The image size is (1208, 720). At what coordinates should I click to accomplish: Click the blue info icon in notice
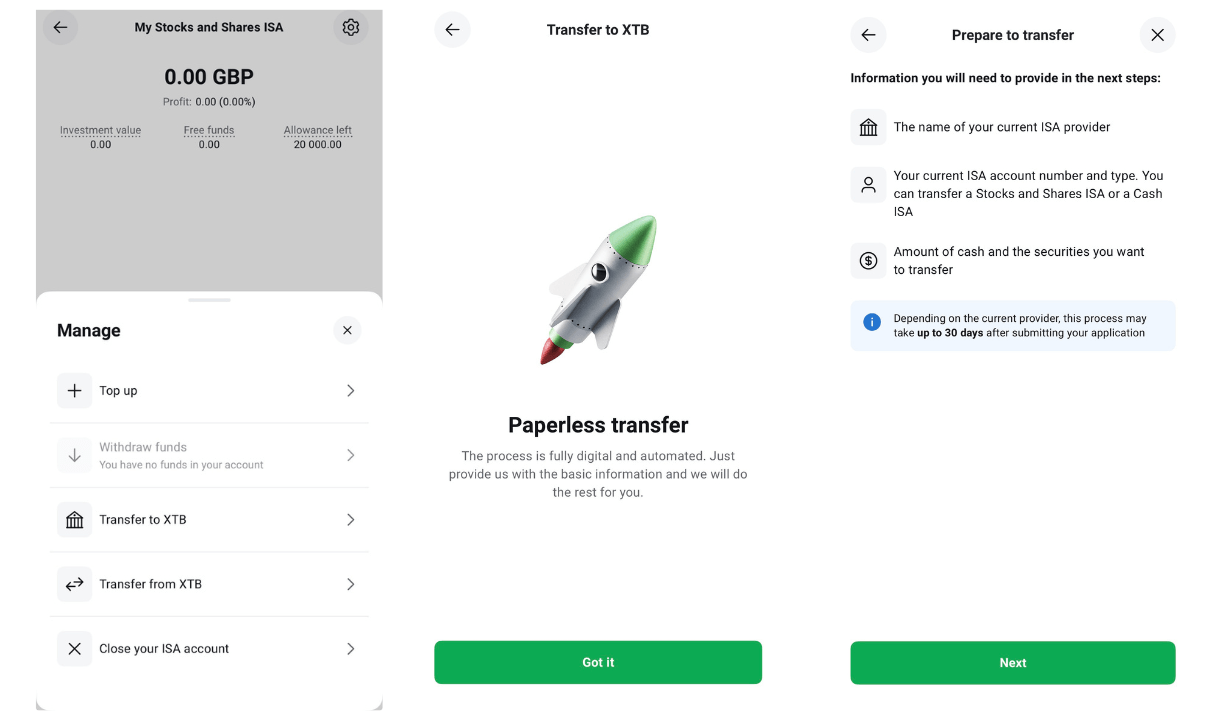(x=872, y=322)
